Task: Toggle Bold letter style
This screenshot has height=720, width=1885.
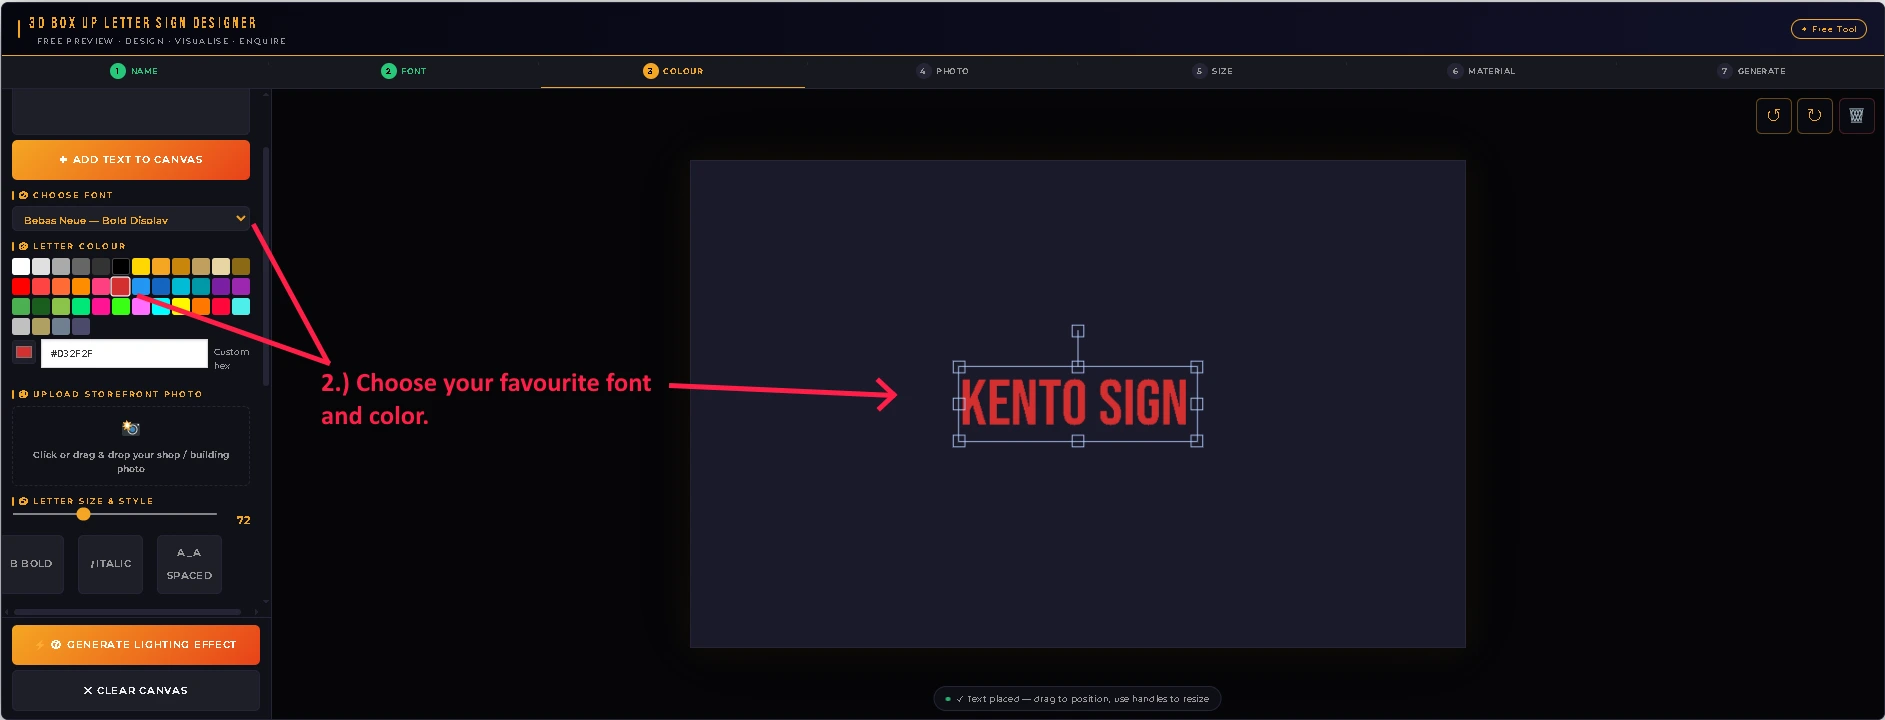Action: (32, 564)
